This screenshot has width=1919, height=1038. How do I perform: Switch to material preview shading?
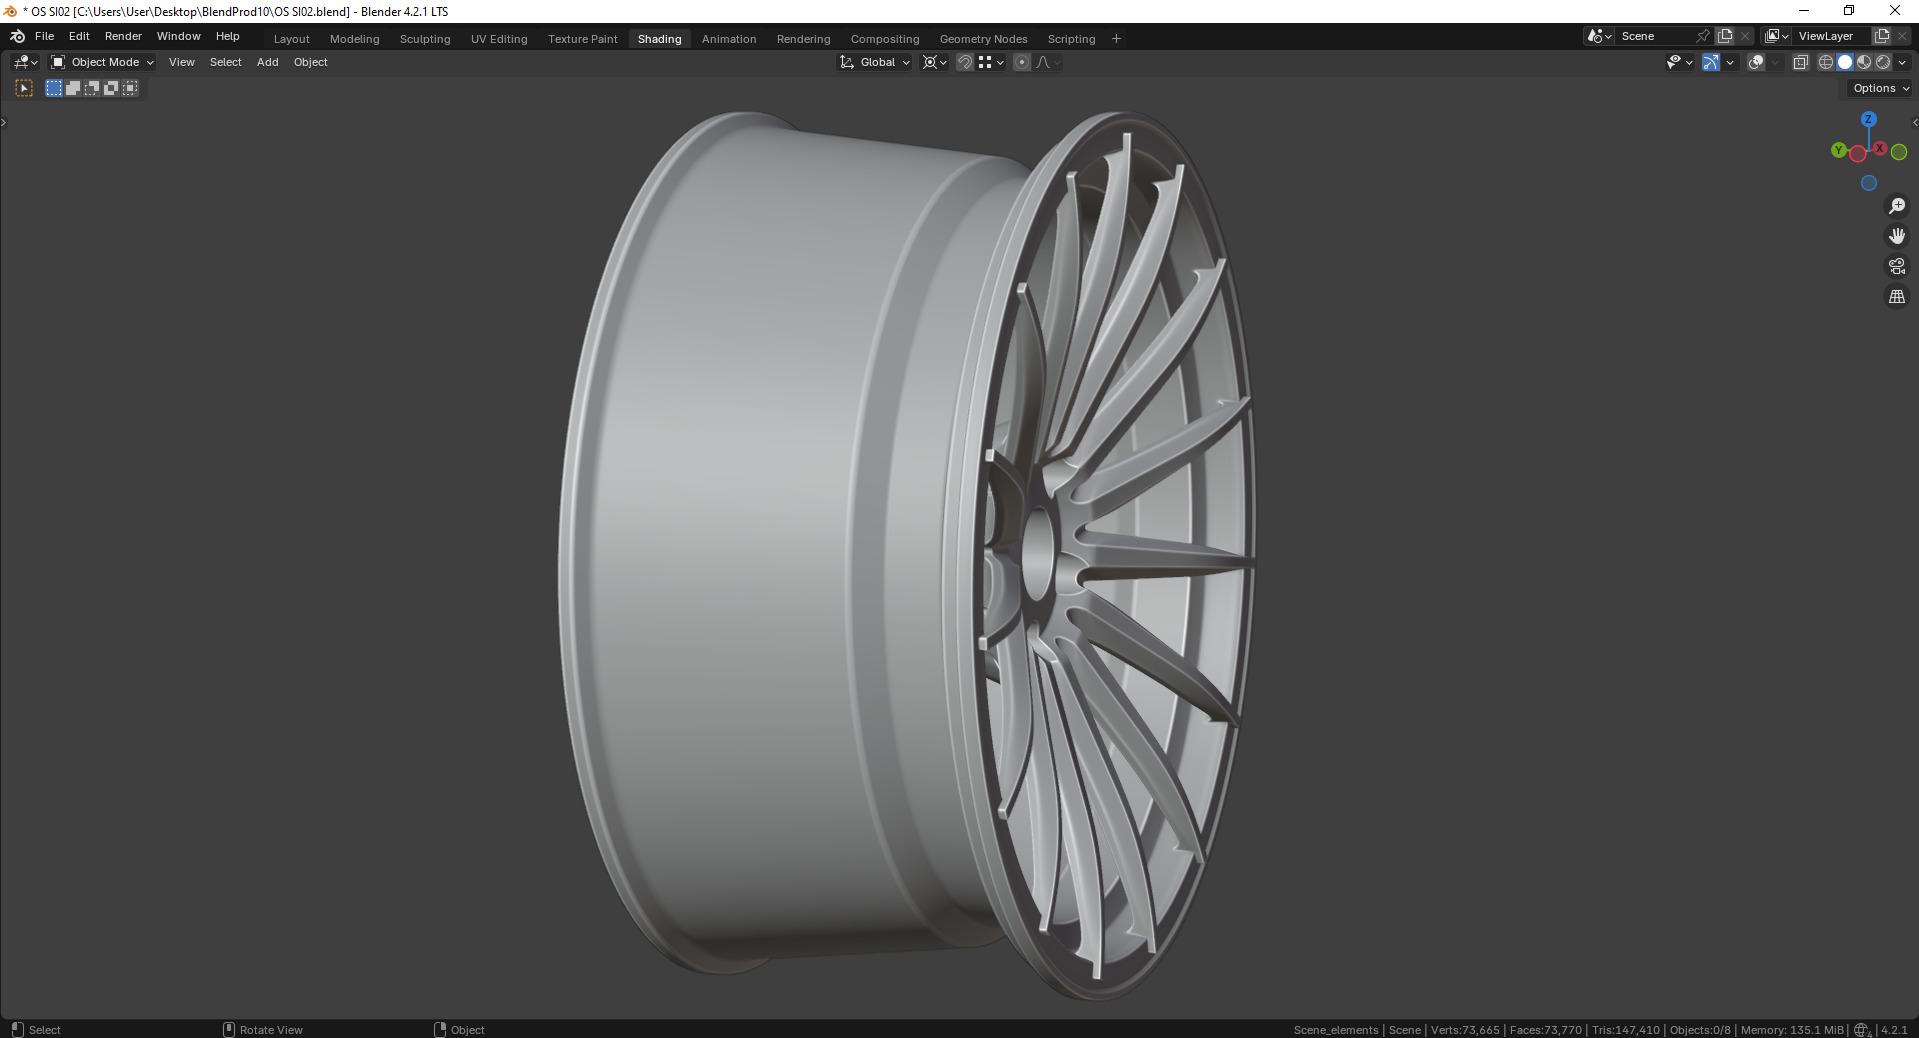(1864, 62)
